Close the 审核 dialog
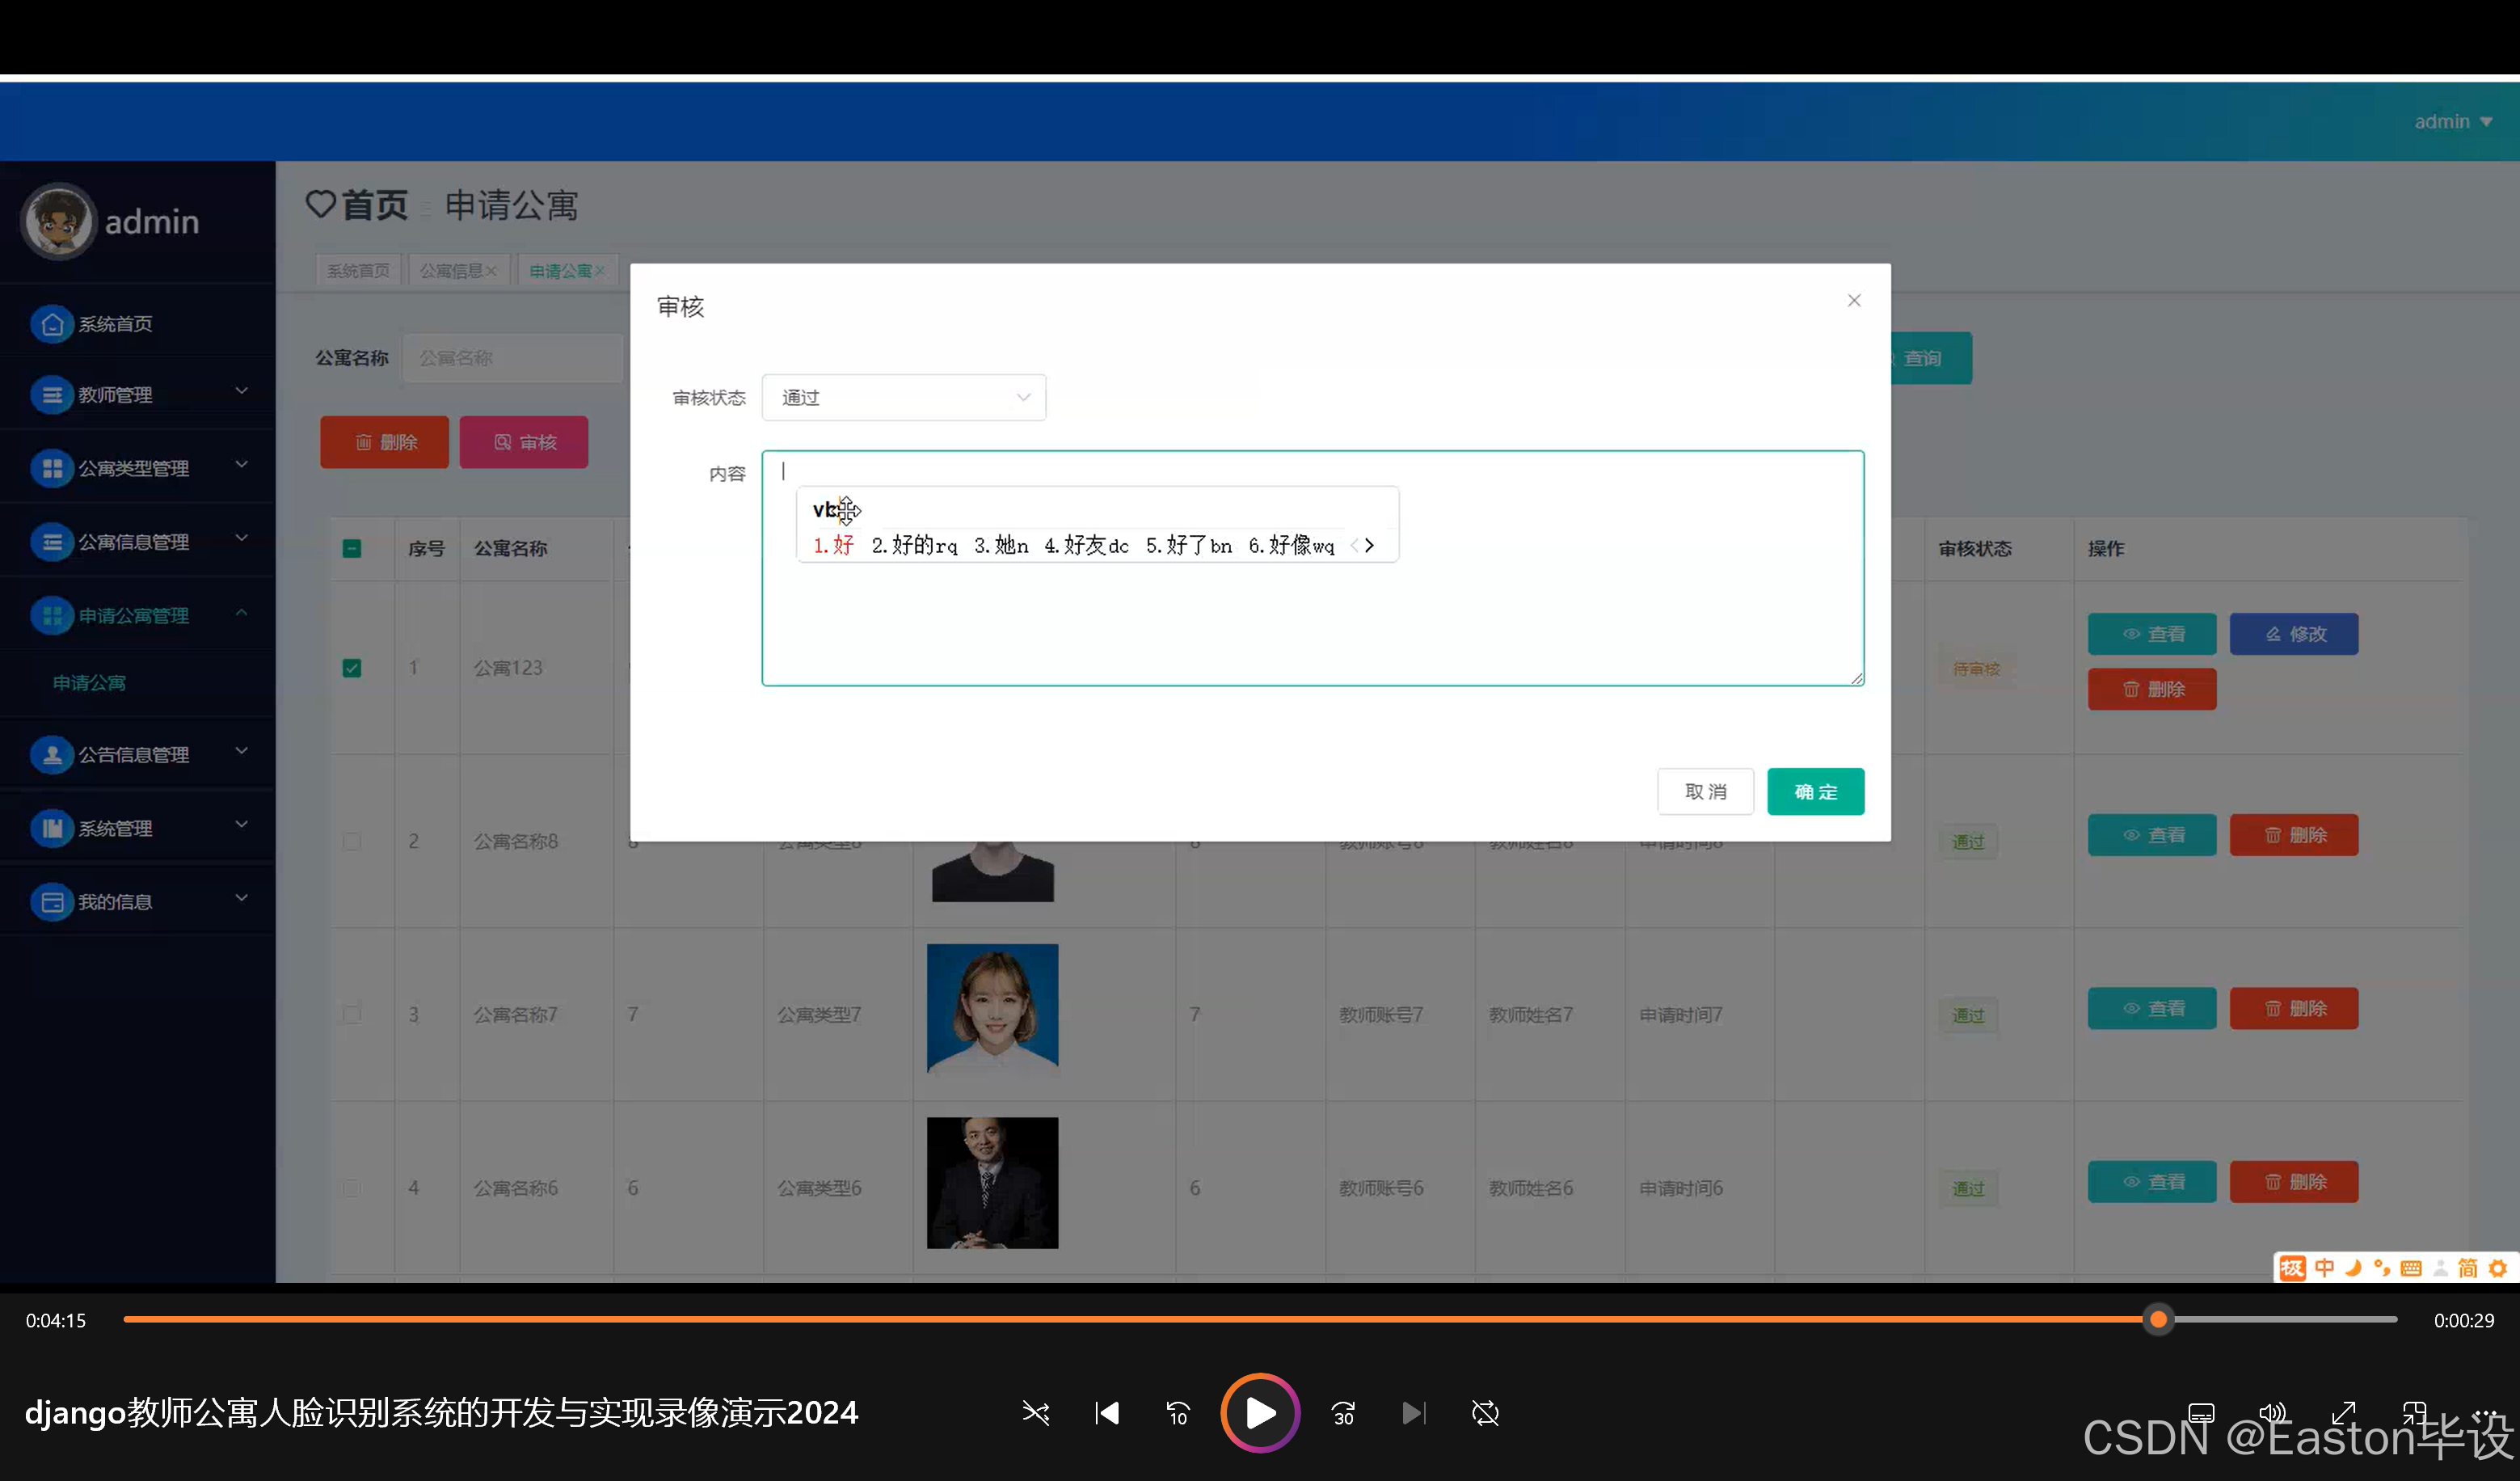The image size is (2520, 1481). click(1854, 300)
